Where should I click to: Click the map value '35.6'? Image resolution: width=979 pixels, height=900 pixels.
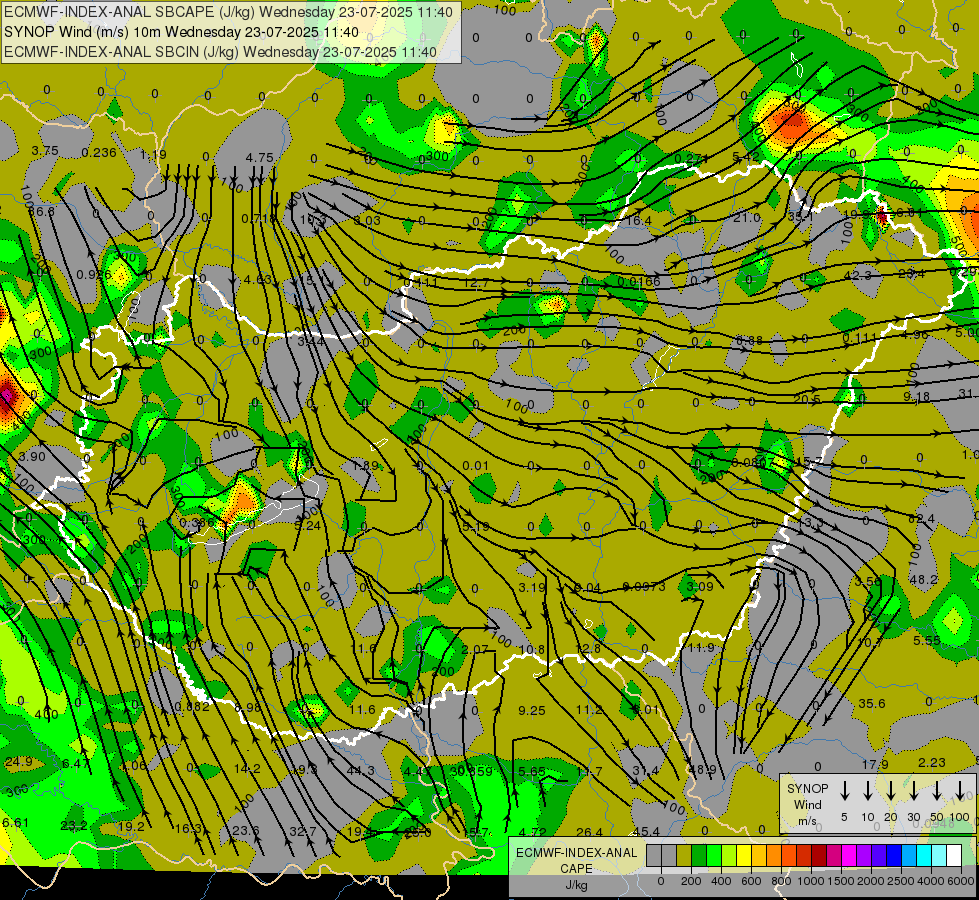pos(872,703)
